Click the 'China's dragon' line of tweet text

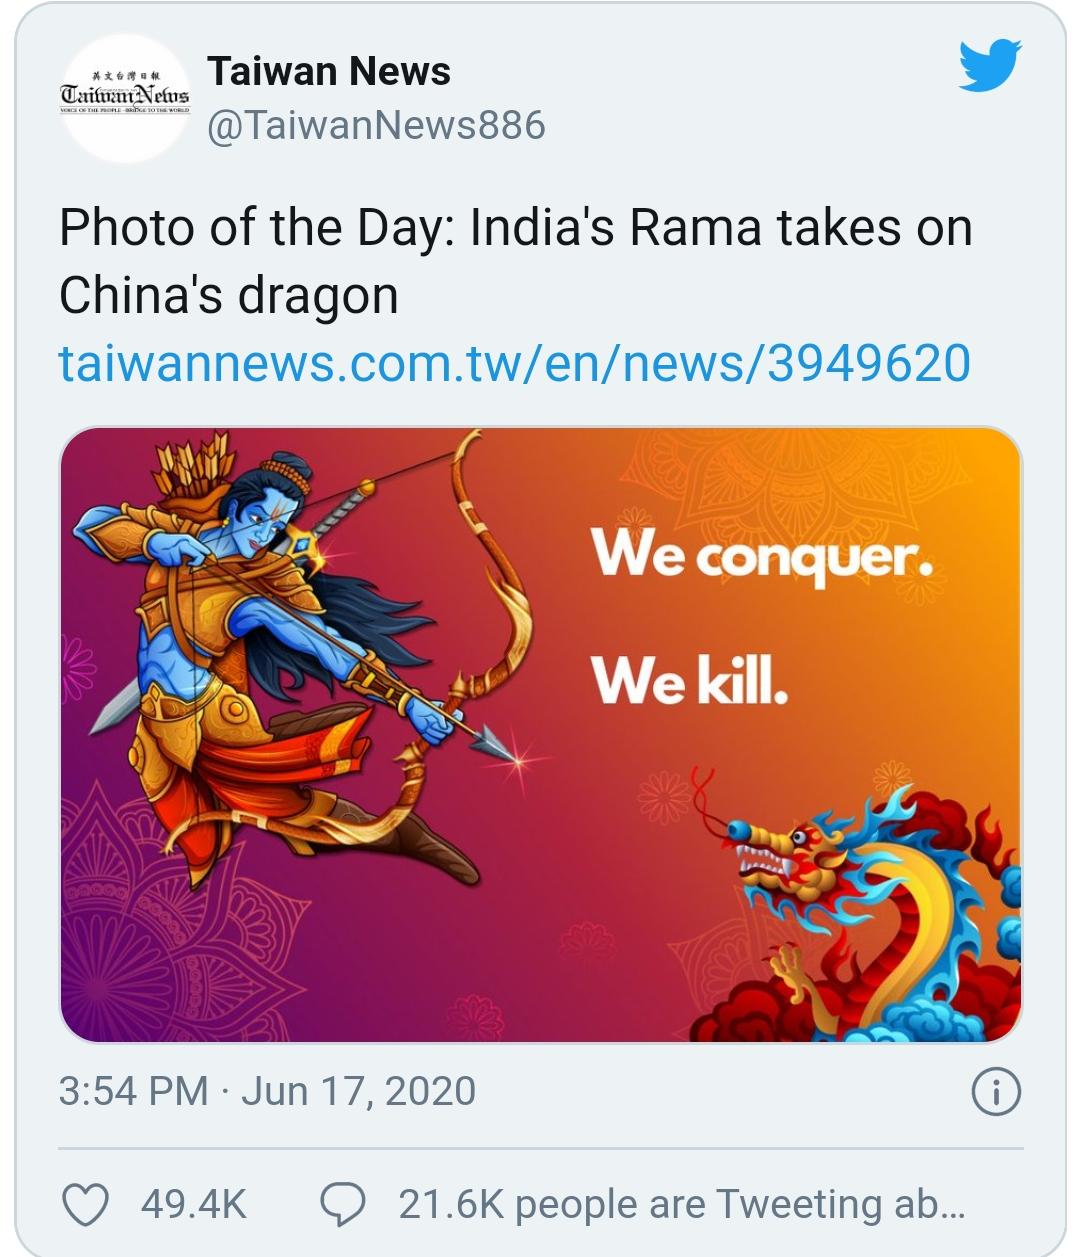click(229, 296)
